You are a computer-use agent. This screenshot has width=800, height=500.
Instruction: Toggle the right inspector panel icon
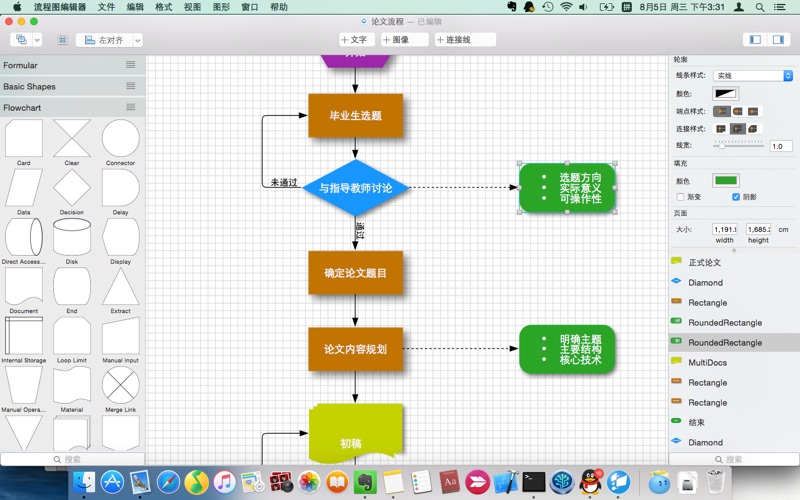point(778,40)
